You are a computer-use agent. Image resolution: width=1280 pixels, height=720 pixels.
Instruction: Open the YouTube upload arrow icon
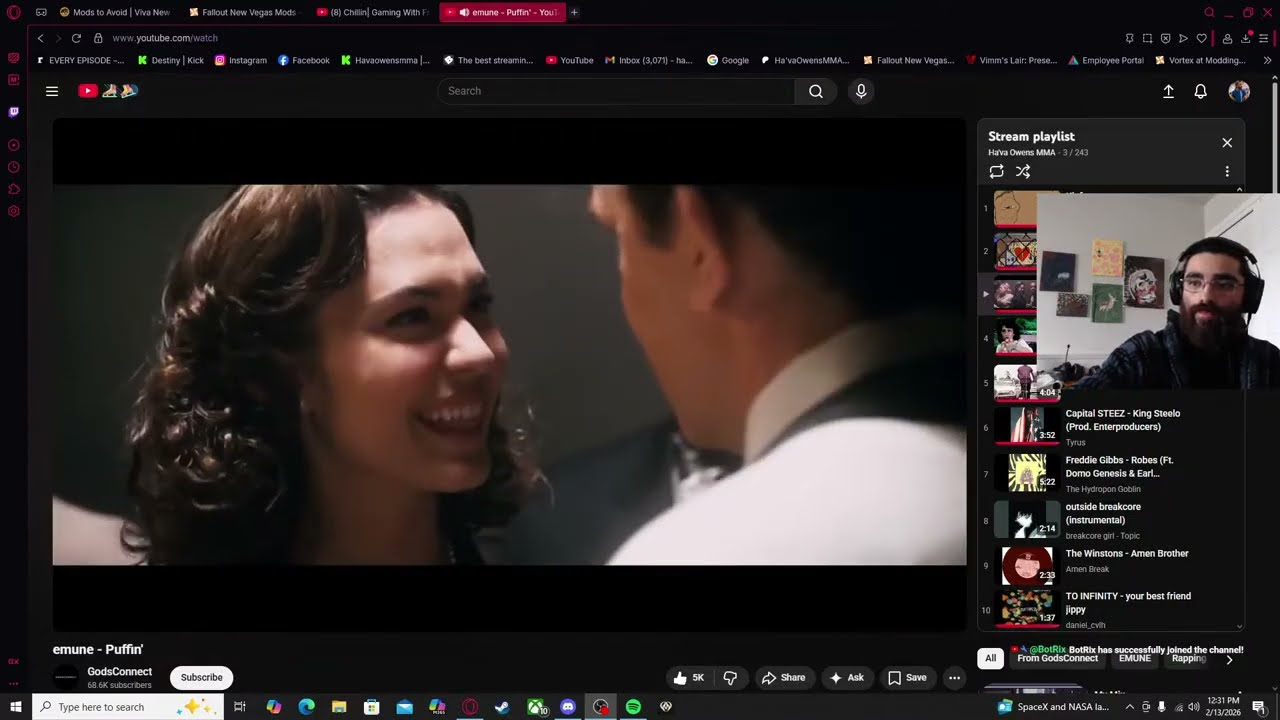(x=1168, y=91)
